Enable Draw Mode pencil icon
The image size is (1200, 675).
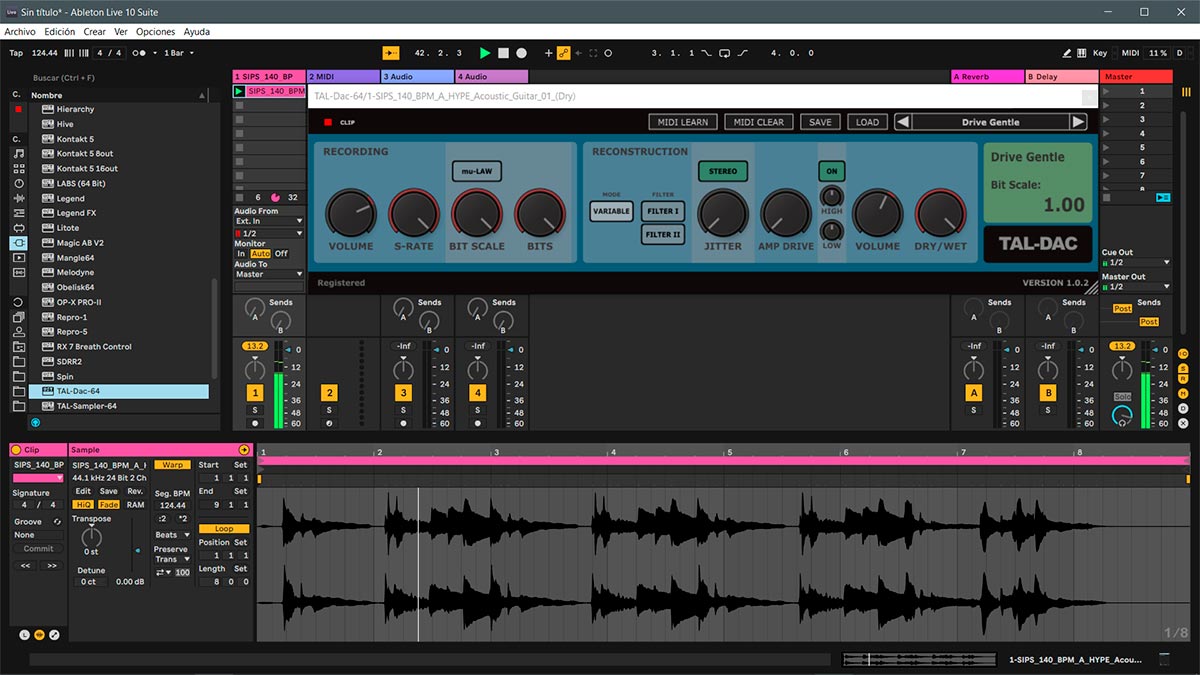[1067, 53]
